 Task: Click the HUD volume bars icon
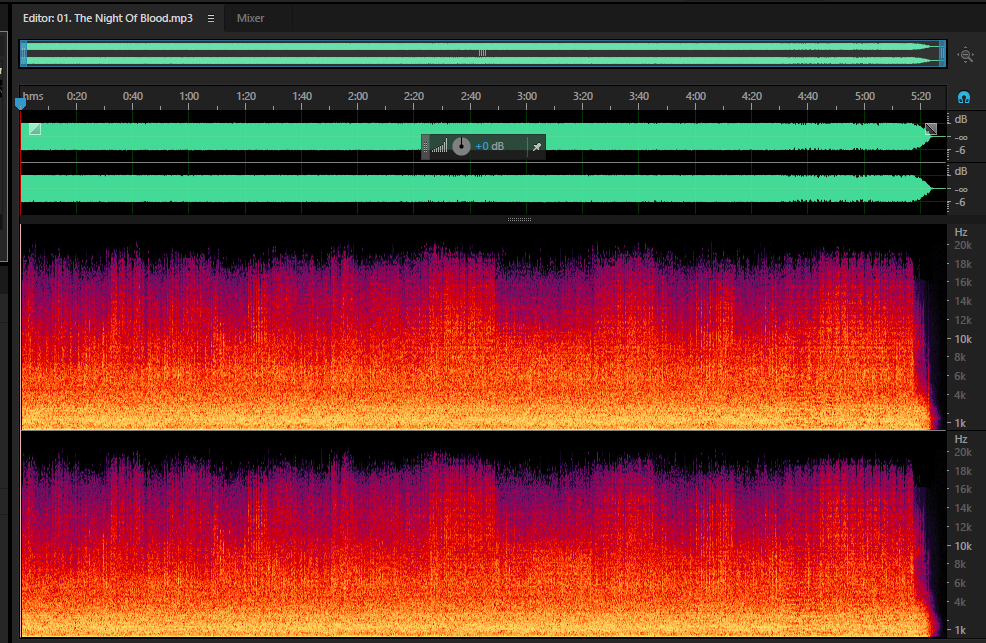coord(440,146)
